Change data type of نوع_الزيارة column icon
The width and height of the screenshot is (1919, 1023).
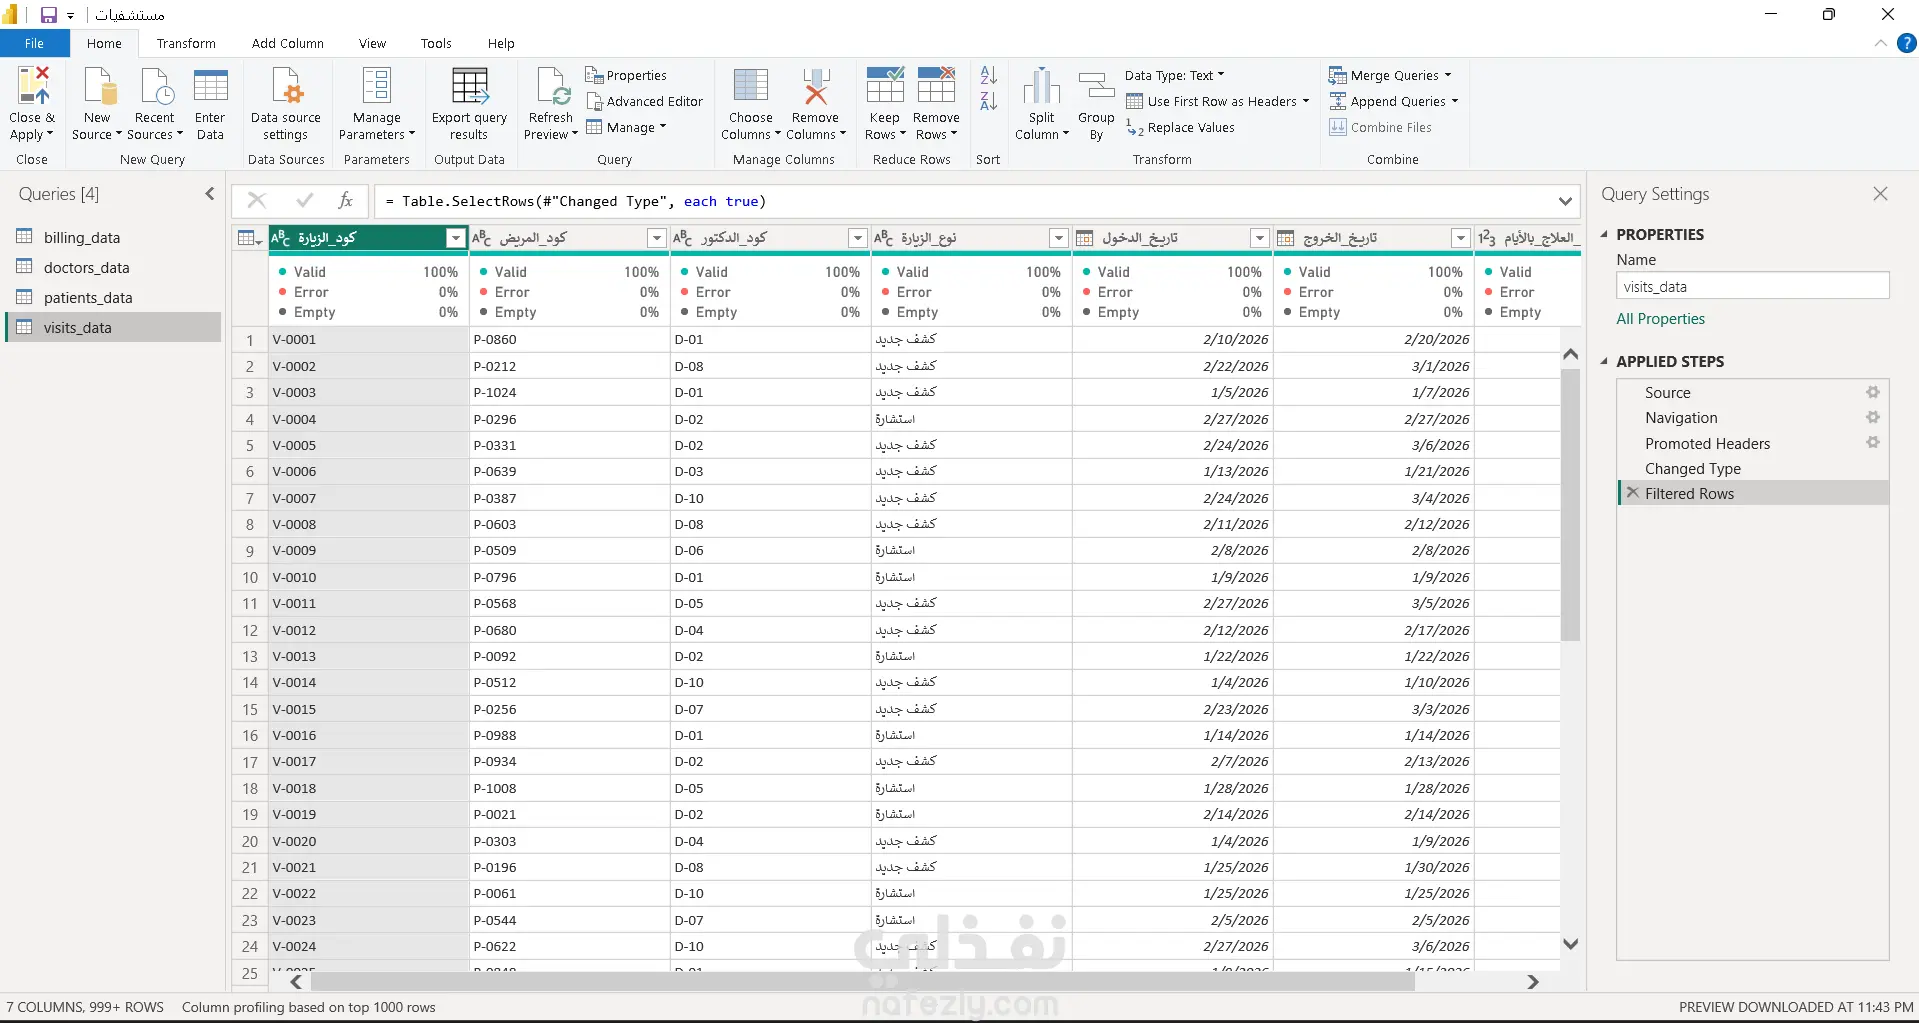[883, 238]
